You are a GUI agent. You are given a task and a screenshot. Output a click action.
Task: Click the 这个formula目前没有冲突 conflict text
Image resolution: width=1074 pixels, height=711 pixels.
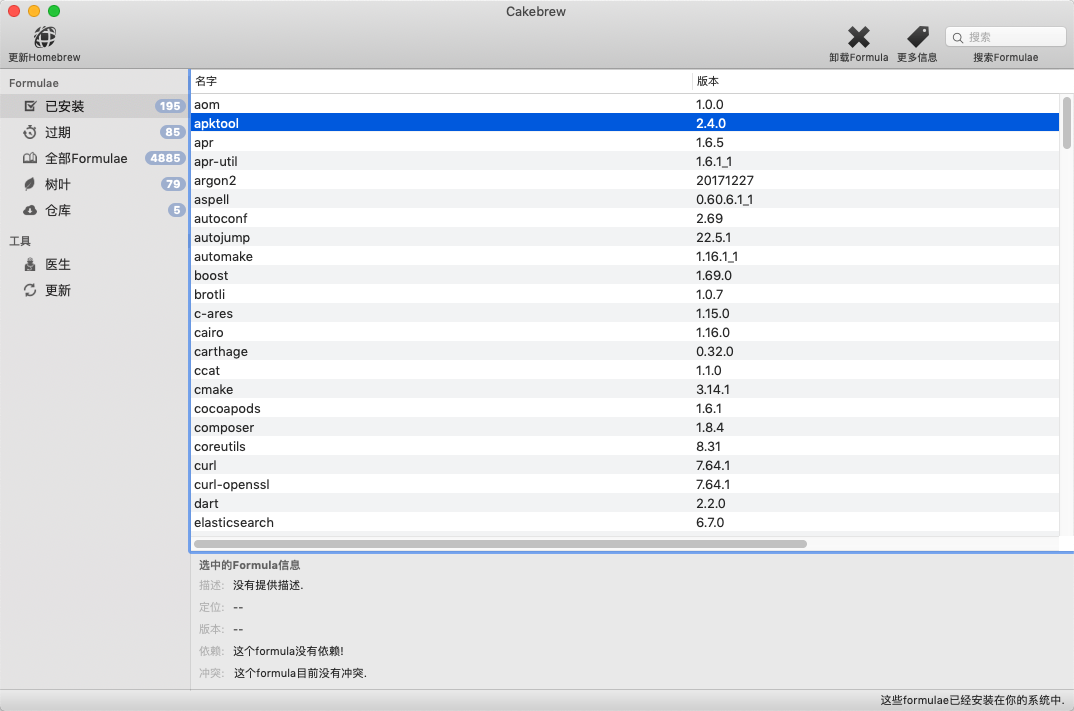[300, 673]
